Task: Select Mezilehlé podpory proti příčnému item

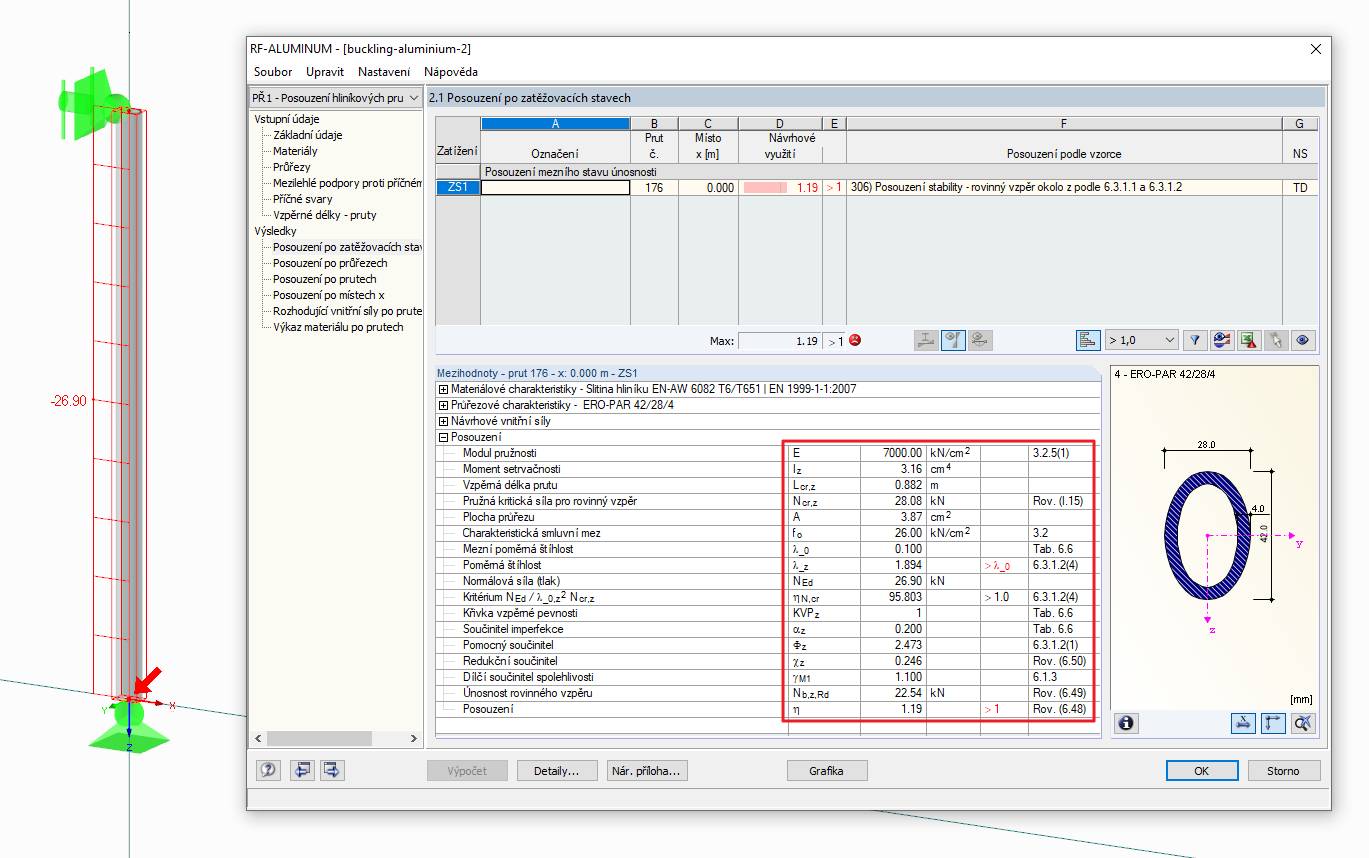Action: click(x=347, y=183)
